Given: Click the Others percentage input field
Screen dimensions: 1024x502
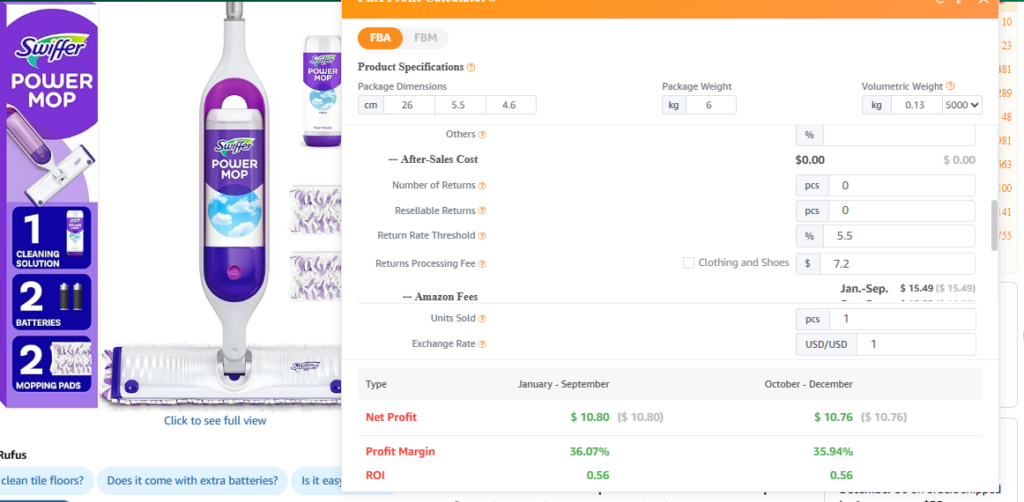Looking at the screenshot, I should point(899,134).
